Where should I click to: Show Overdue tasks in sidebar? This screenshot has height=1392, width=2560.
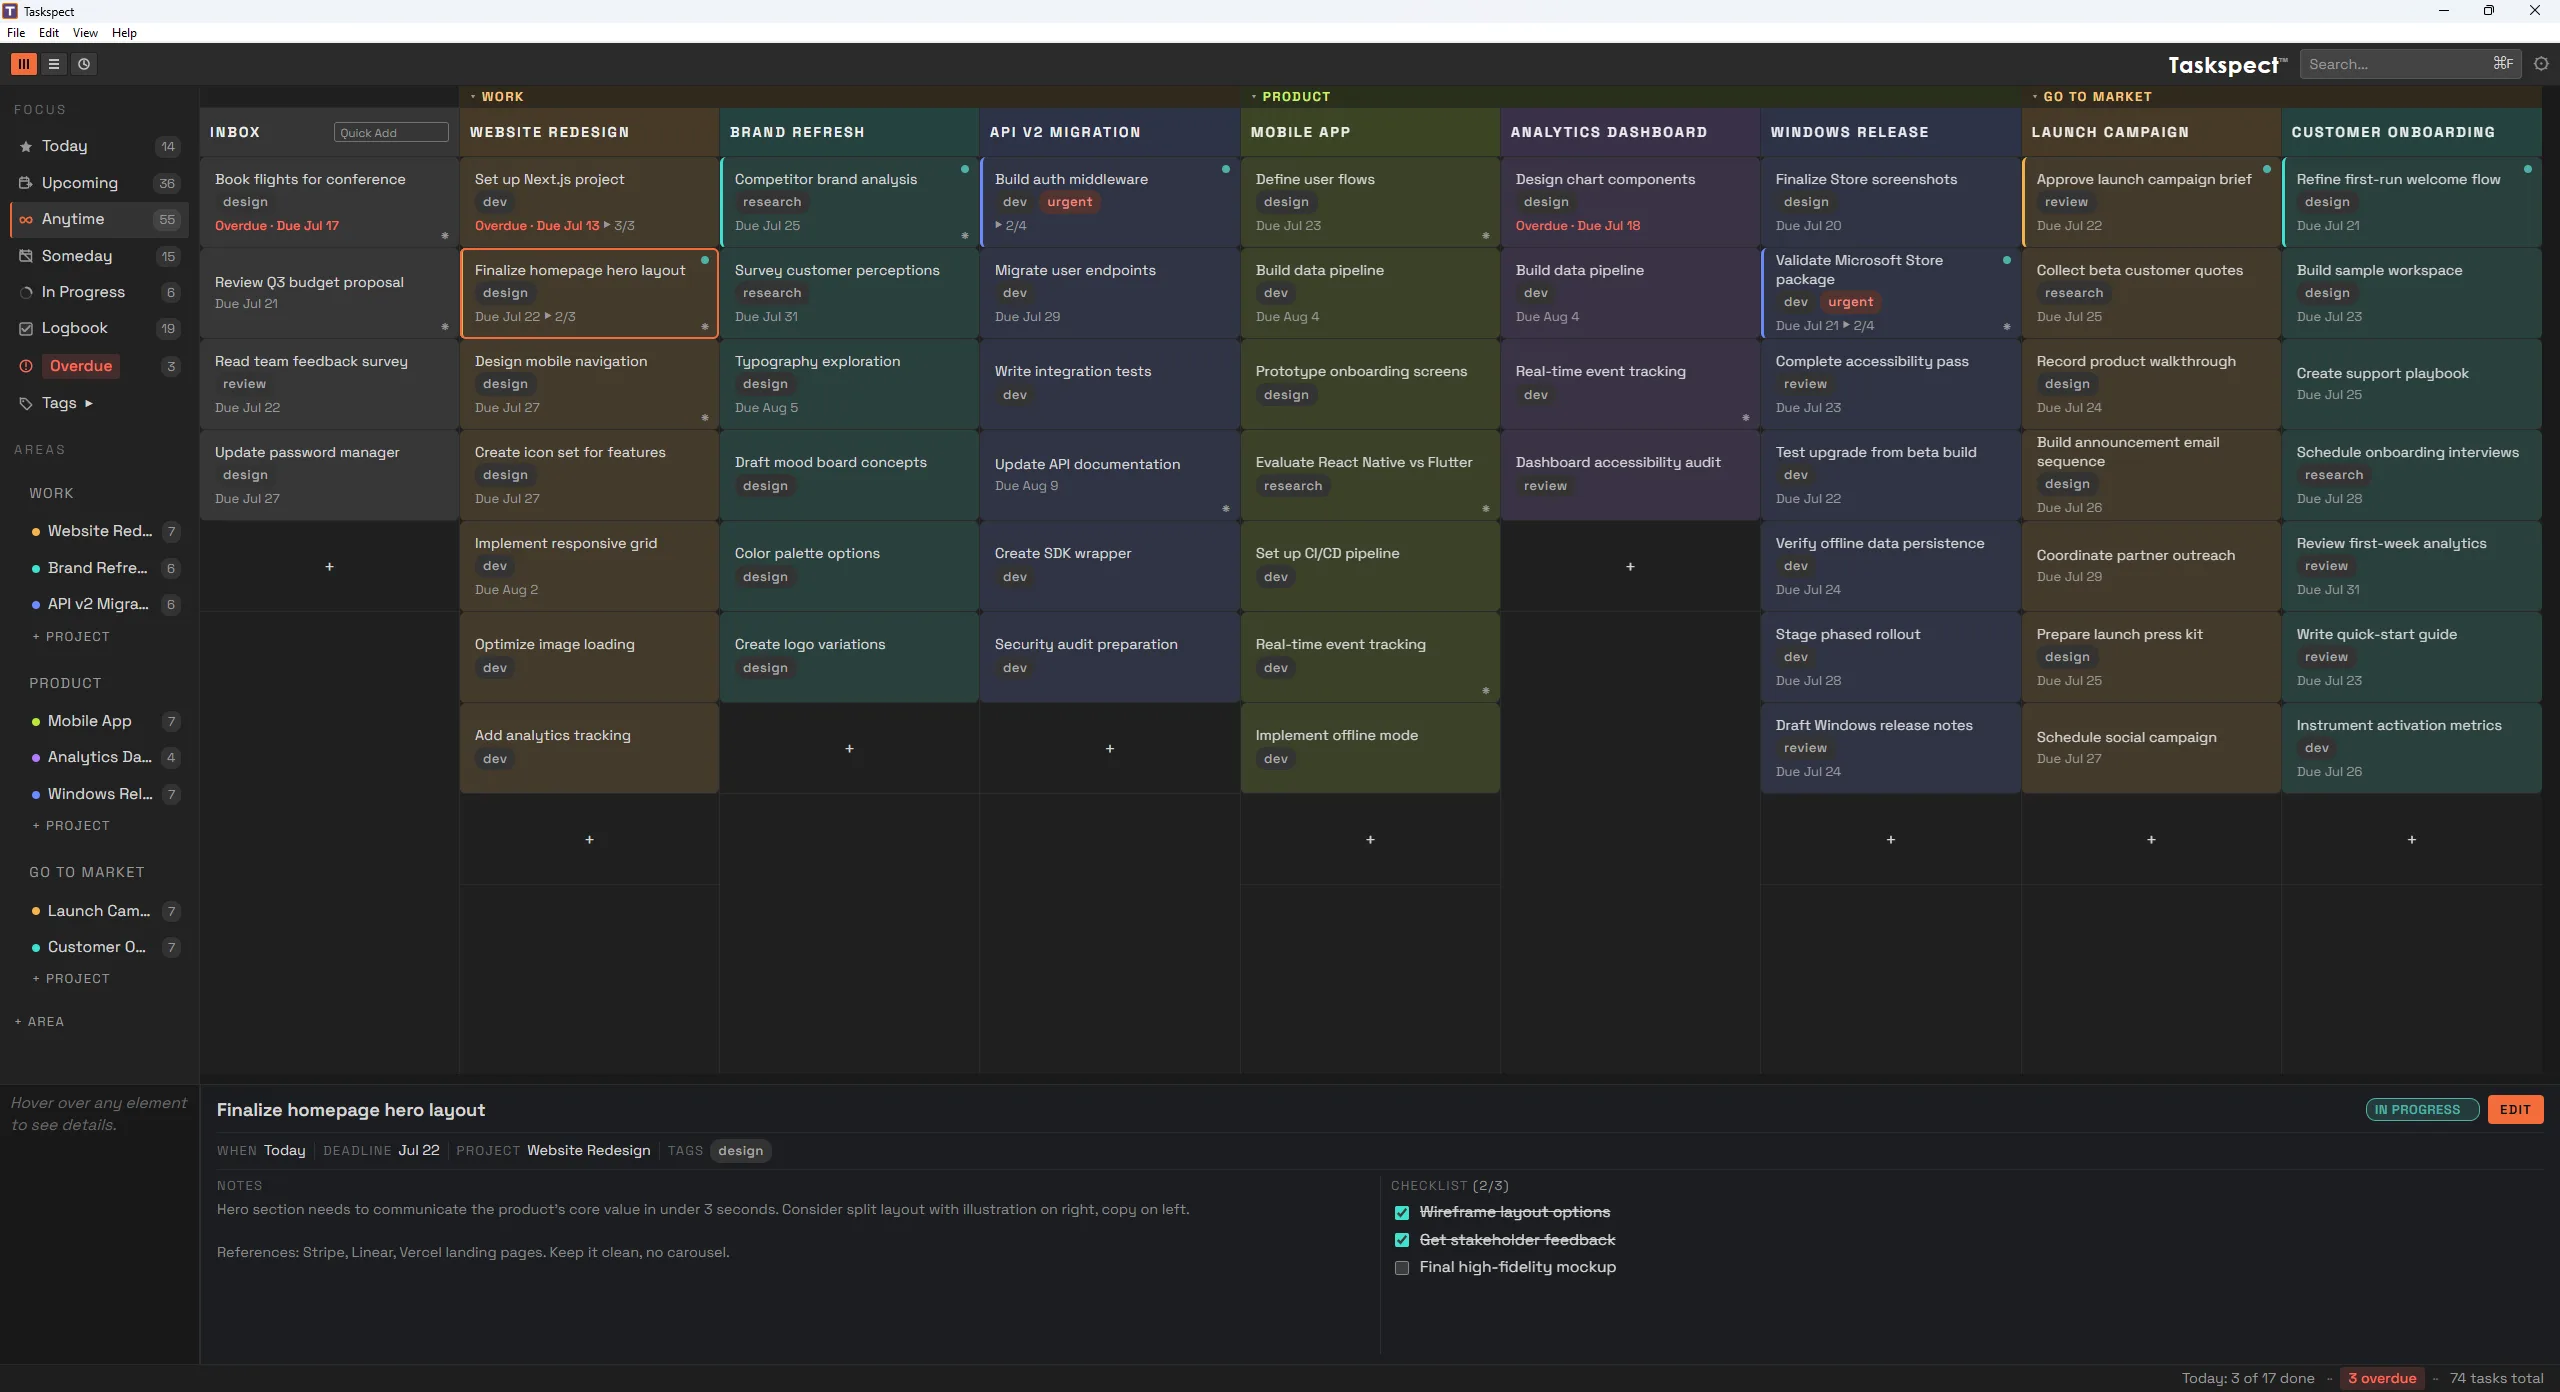[99, 366]
